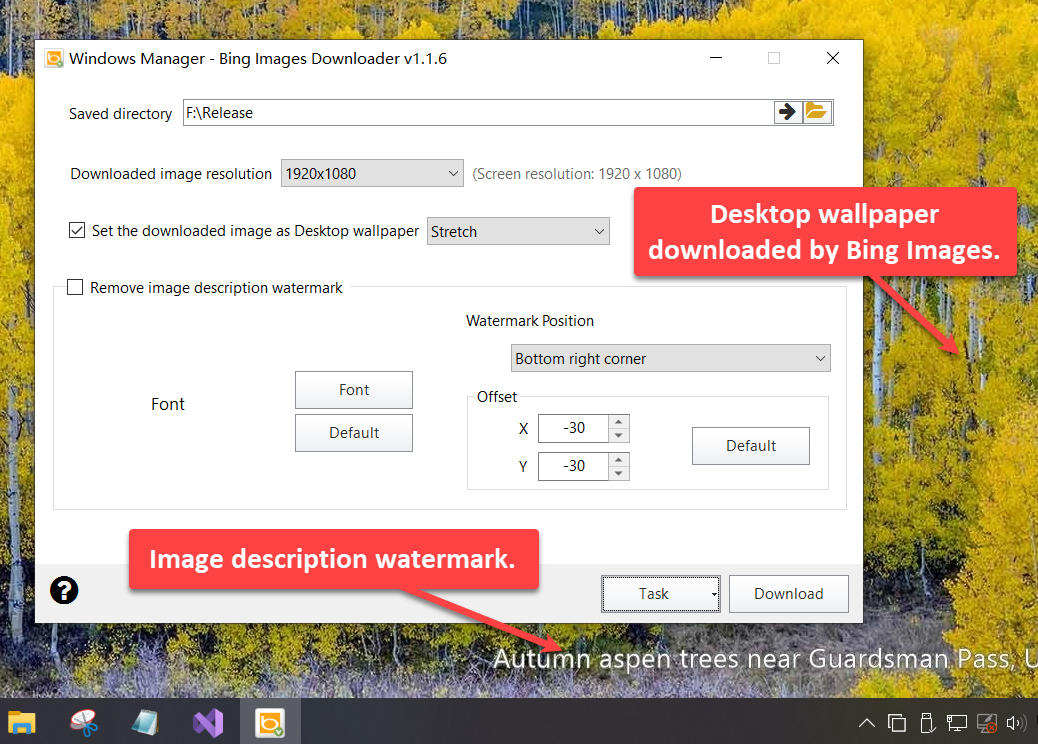This screenshot has width=1038, height=744.
Task: Click the help question mark icon
Action: pos(64,590)
